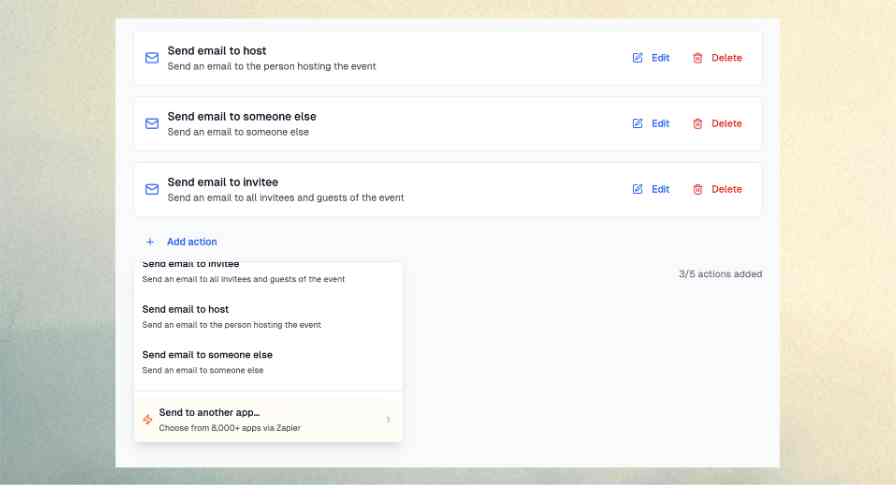Click envelope icon for Send email to invitee
This screenshot has height=504, width=896.
pos(152,190)
